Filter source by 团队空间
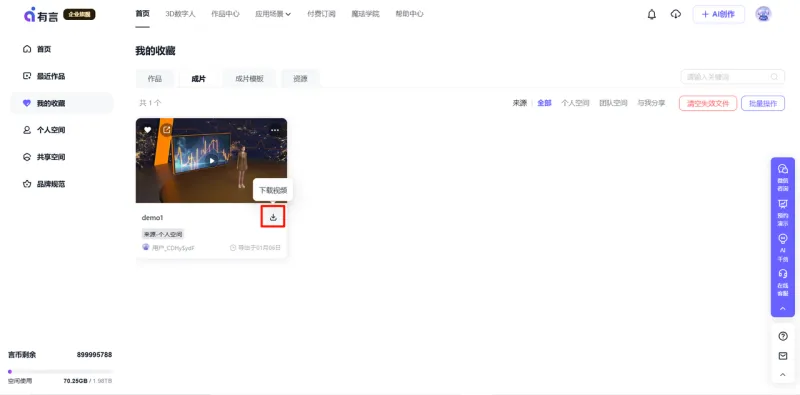 [613, 103]
